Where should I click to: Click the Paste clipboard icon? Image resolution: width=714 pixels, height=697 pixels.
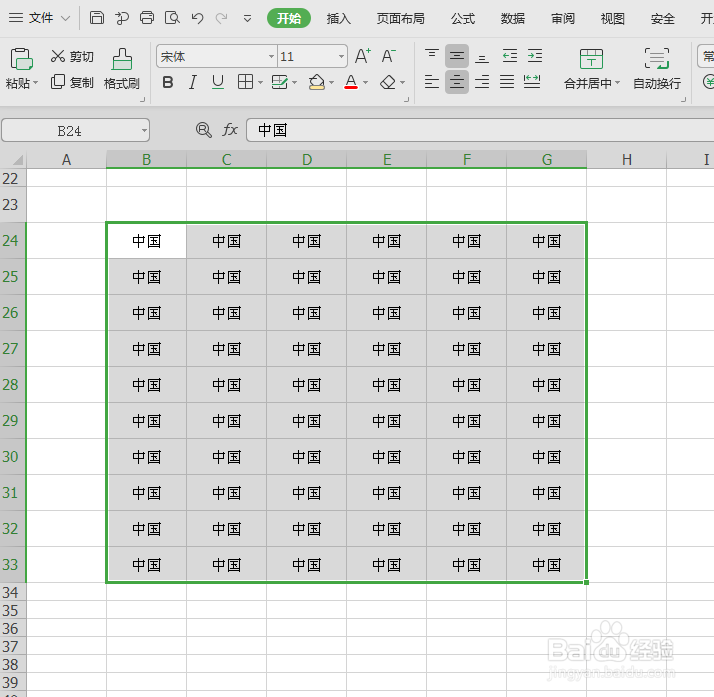pyautogui.click(x=21, y=59)
